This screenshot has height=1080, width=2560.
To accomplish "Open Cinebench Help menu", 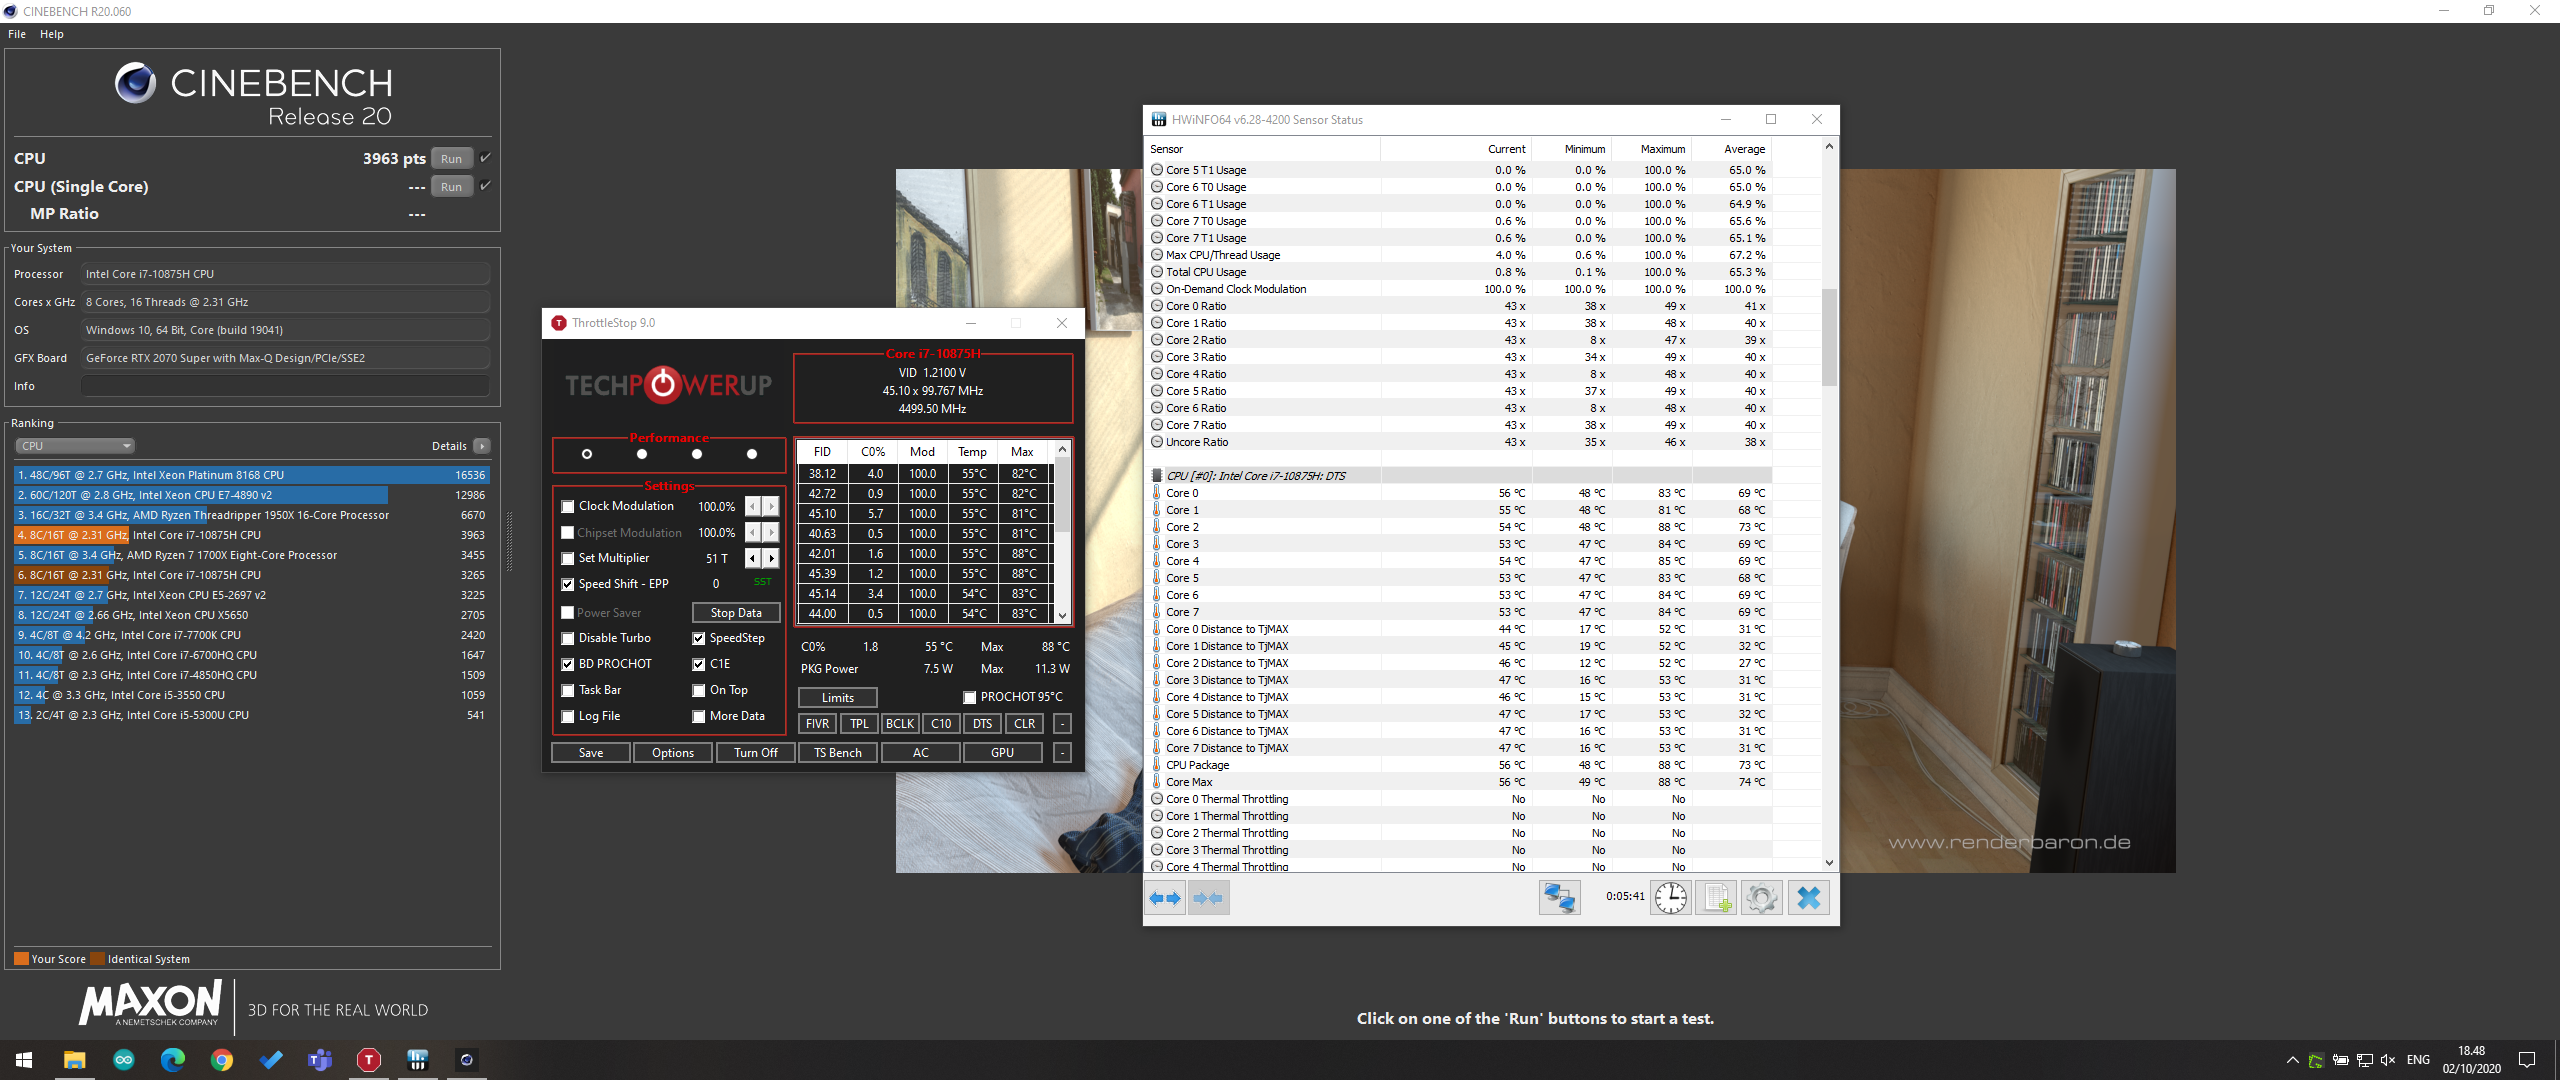I will pos(52,34).
